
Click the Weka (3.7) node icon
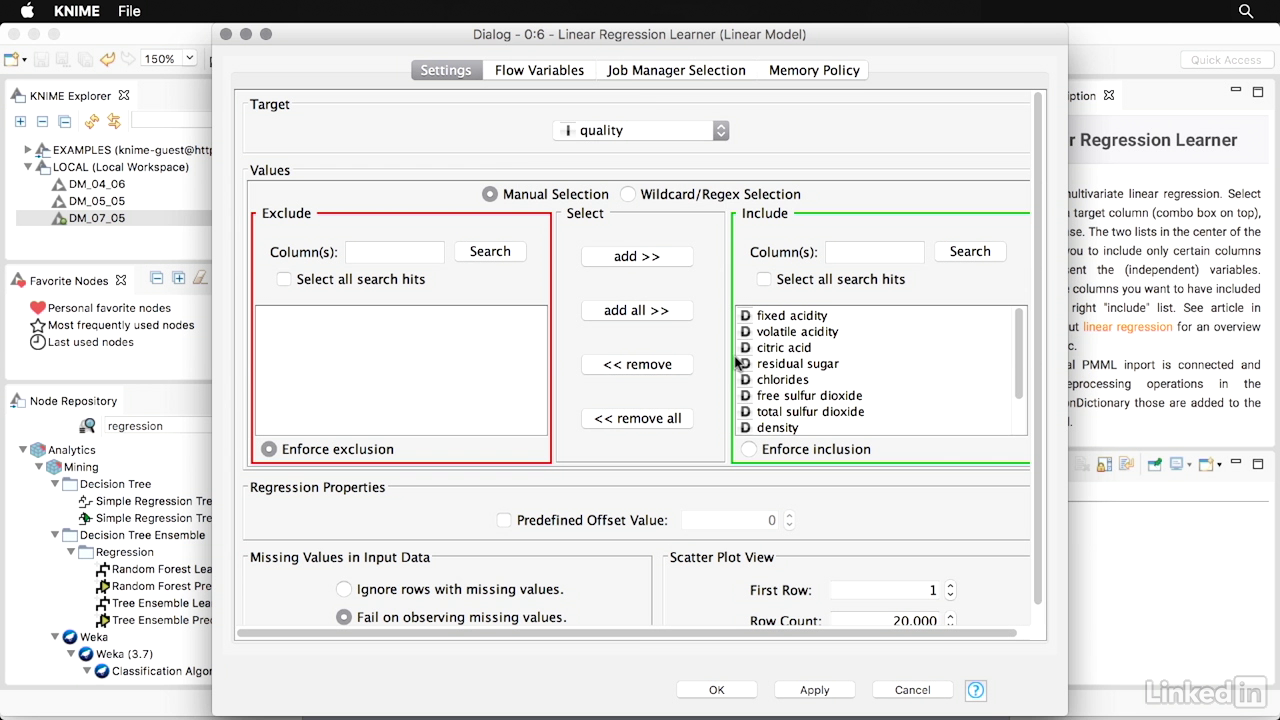[86, 654]
